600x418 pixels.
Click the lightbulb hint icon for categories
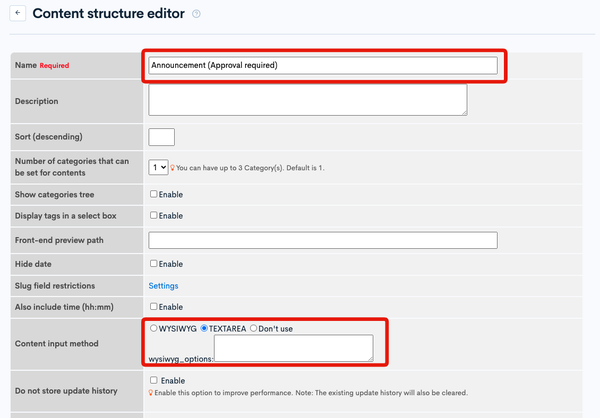[x=172, y=168]
